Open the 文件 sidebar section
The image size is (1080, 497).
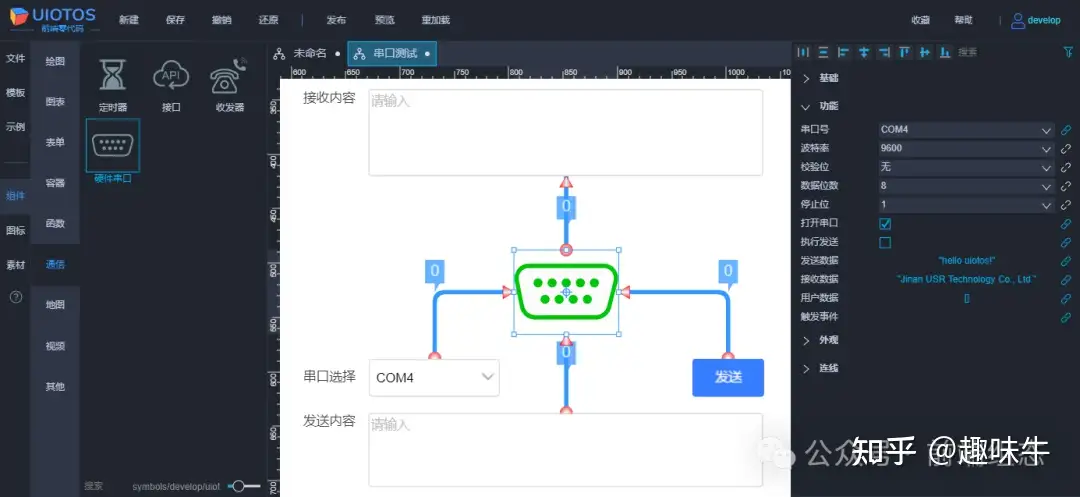(15, 59)
